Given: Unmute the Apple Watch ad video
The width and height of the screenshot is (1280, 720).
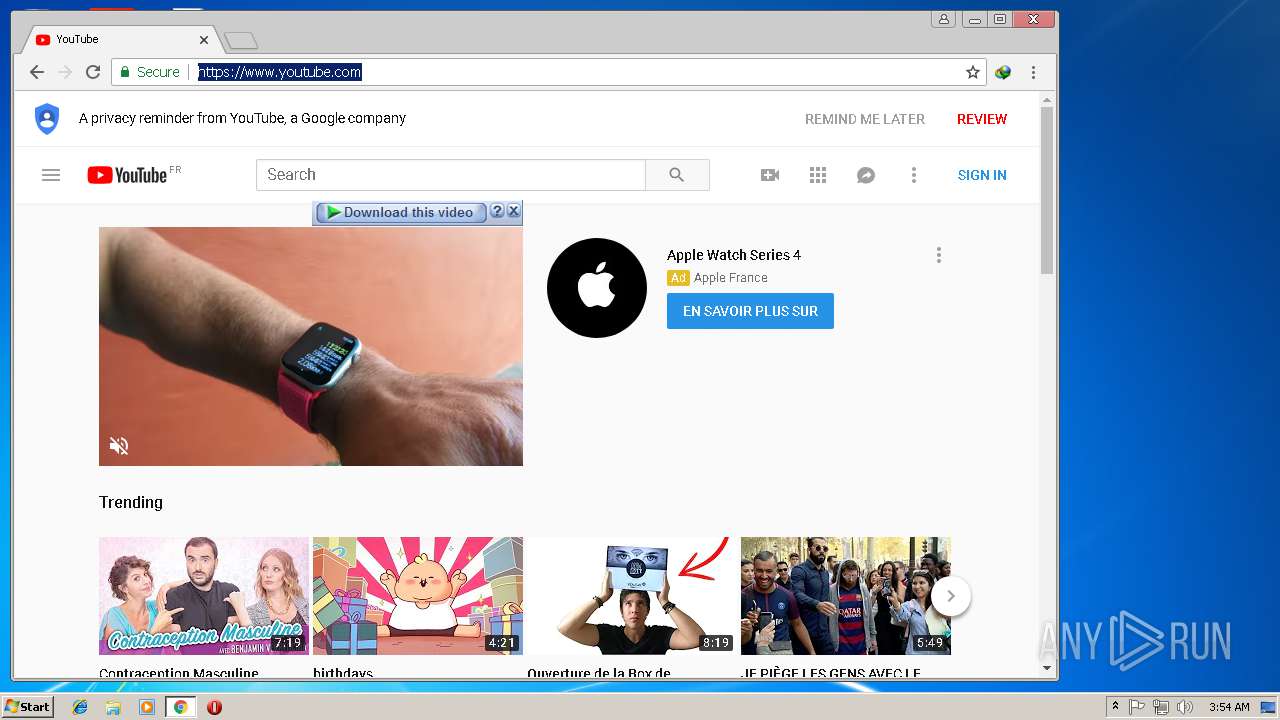Looking at the screenshot, I should [119, 446].
